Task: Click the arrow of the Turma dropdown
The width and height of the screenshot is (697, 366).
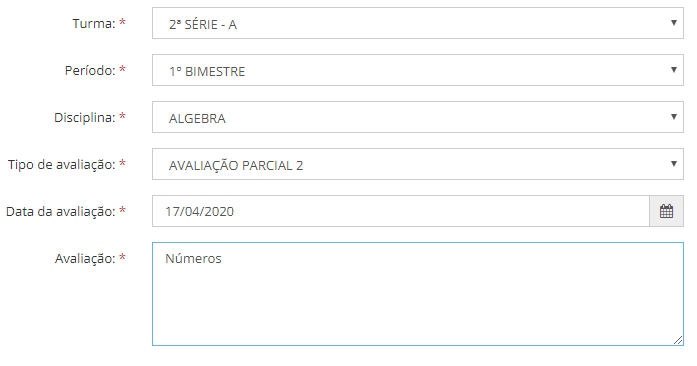Action: [x=674, y=23]
